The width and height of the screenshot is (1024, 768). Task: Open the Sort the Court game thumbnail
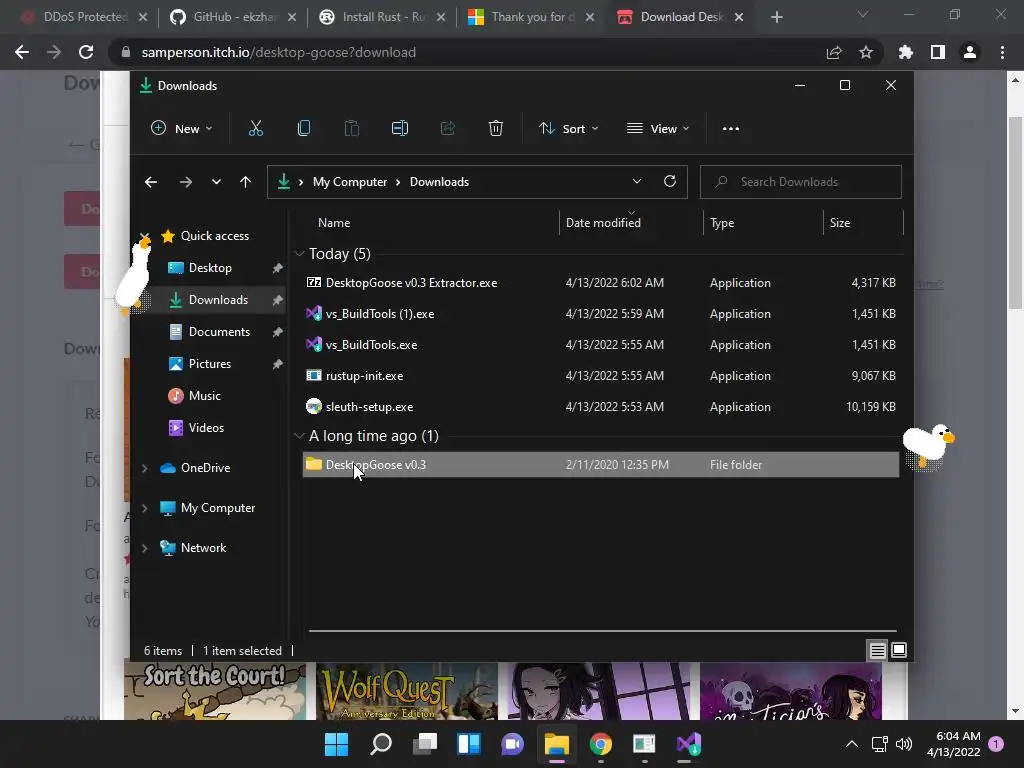tap(215, 691)
